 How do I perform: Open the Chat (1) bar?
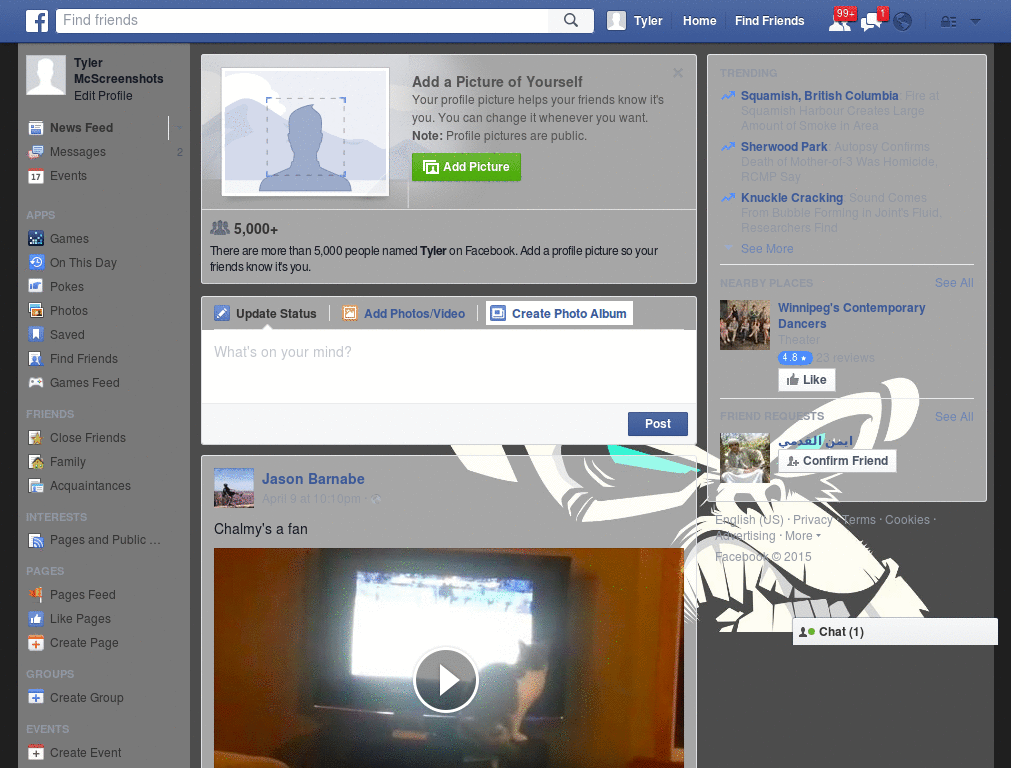click(x=895, y=632)
